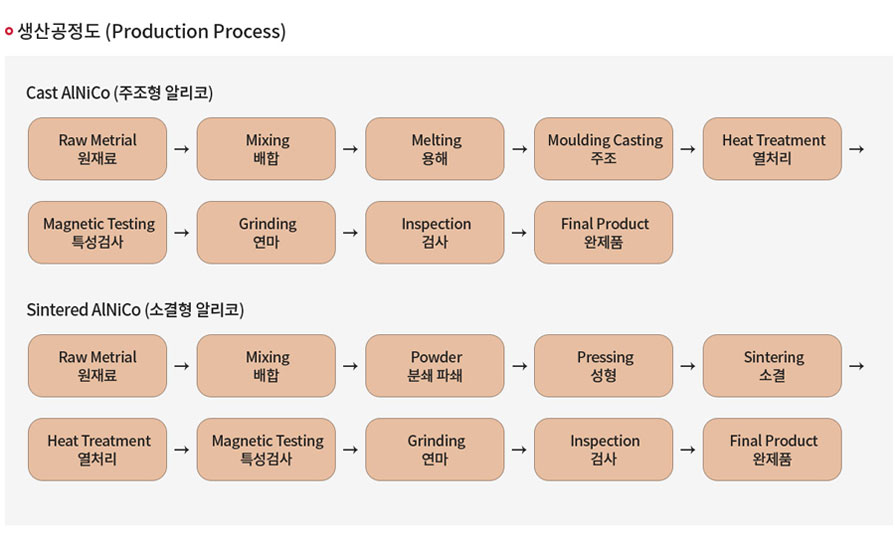Click arrow after the Sintering box
Image resolution: width=895 pixels, height=546 pixels.
[856, 366]
